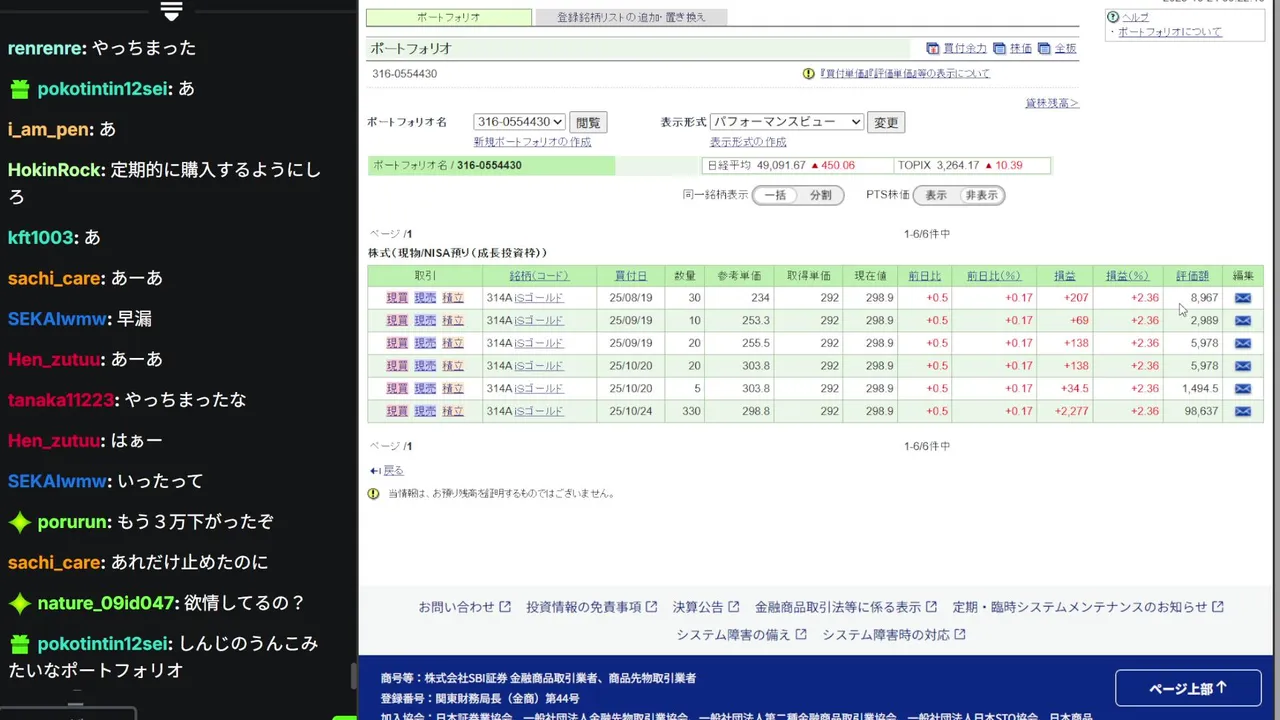Click the 変更 button

point(886,123)
